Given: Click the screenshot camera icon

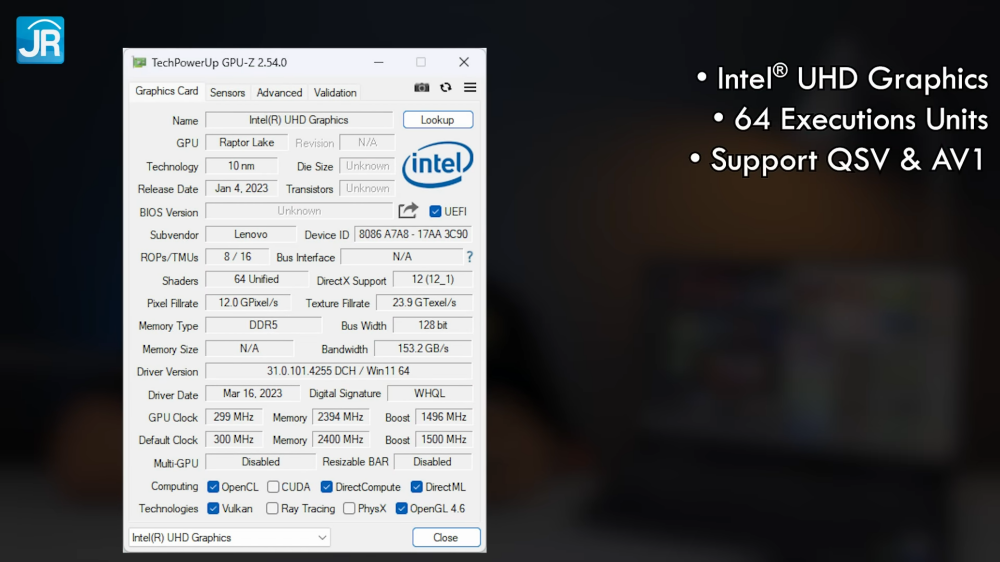Looking at the screenshot, I should (x=422, y=88).
